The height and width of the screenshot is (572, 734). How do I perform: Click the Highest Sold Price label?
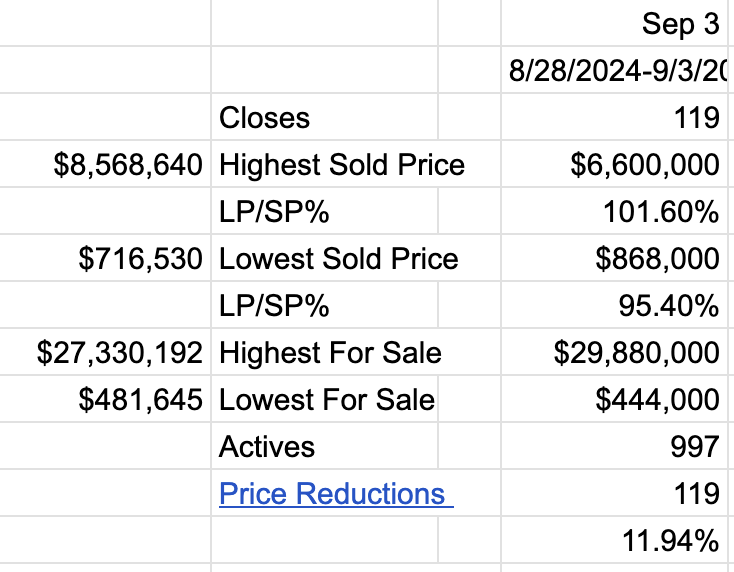click(341, 165)
